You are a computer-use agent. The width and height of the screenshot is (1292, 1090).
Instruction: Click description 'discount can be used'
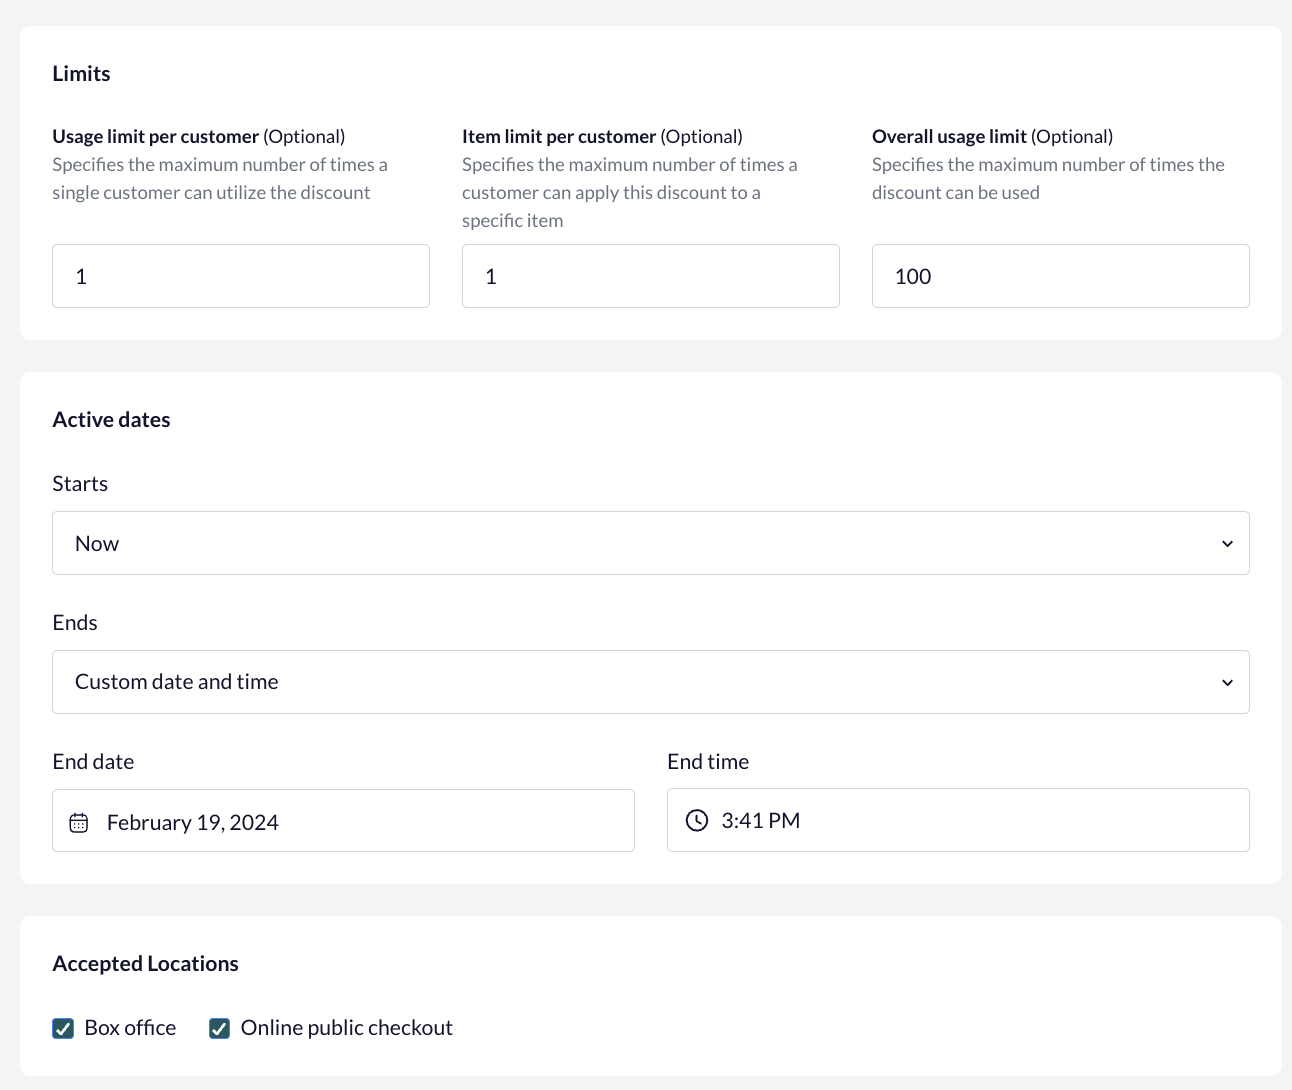956,193
